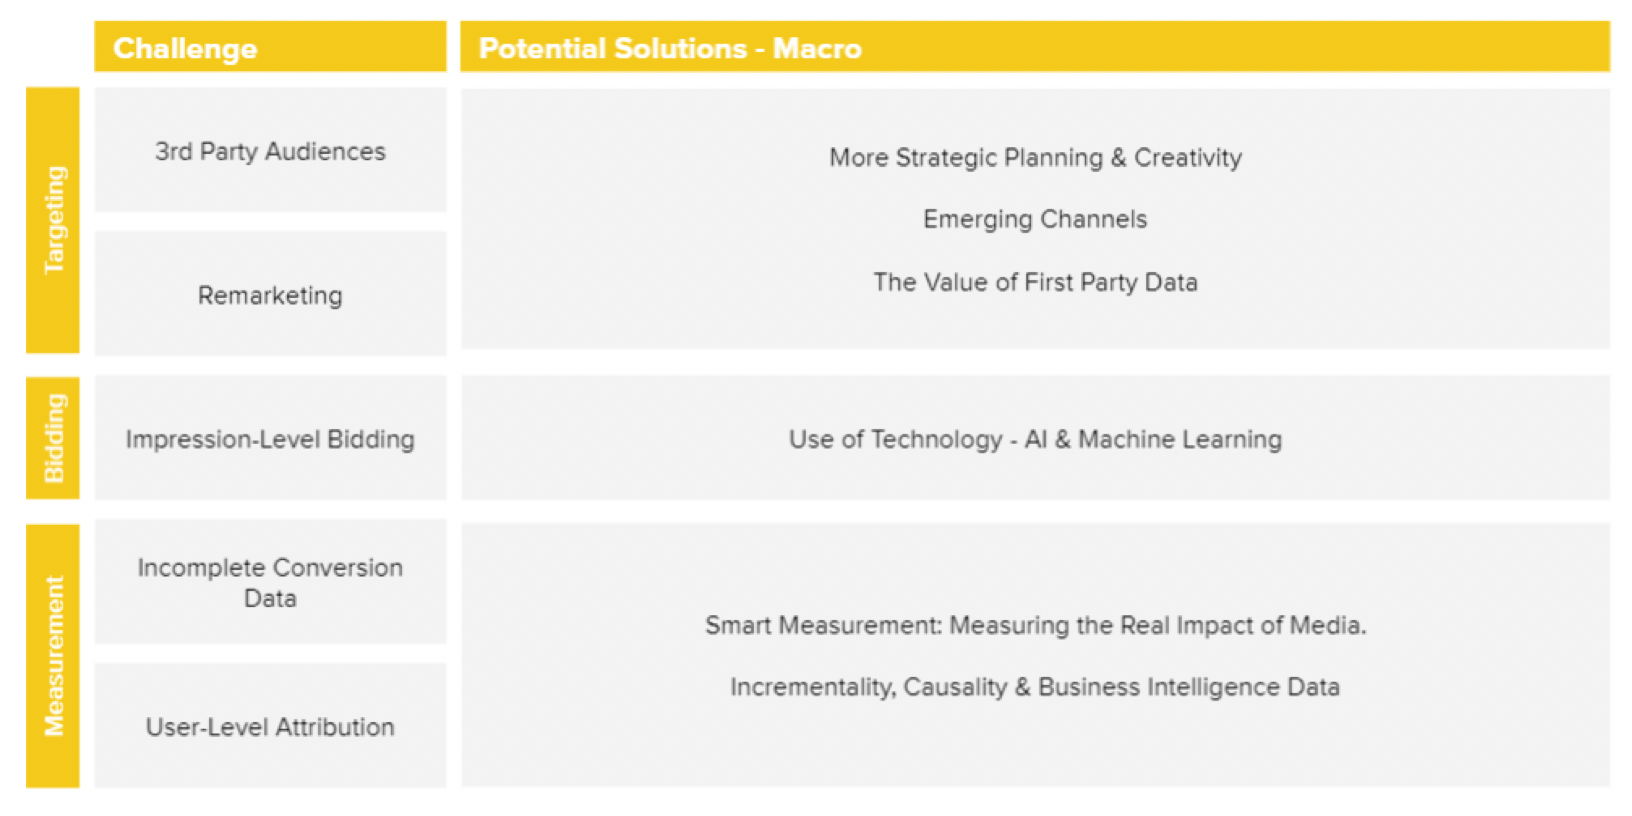
Task: Click the word Incrementality
Action: [812, 687]
